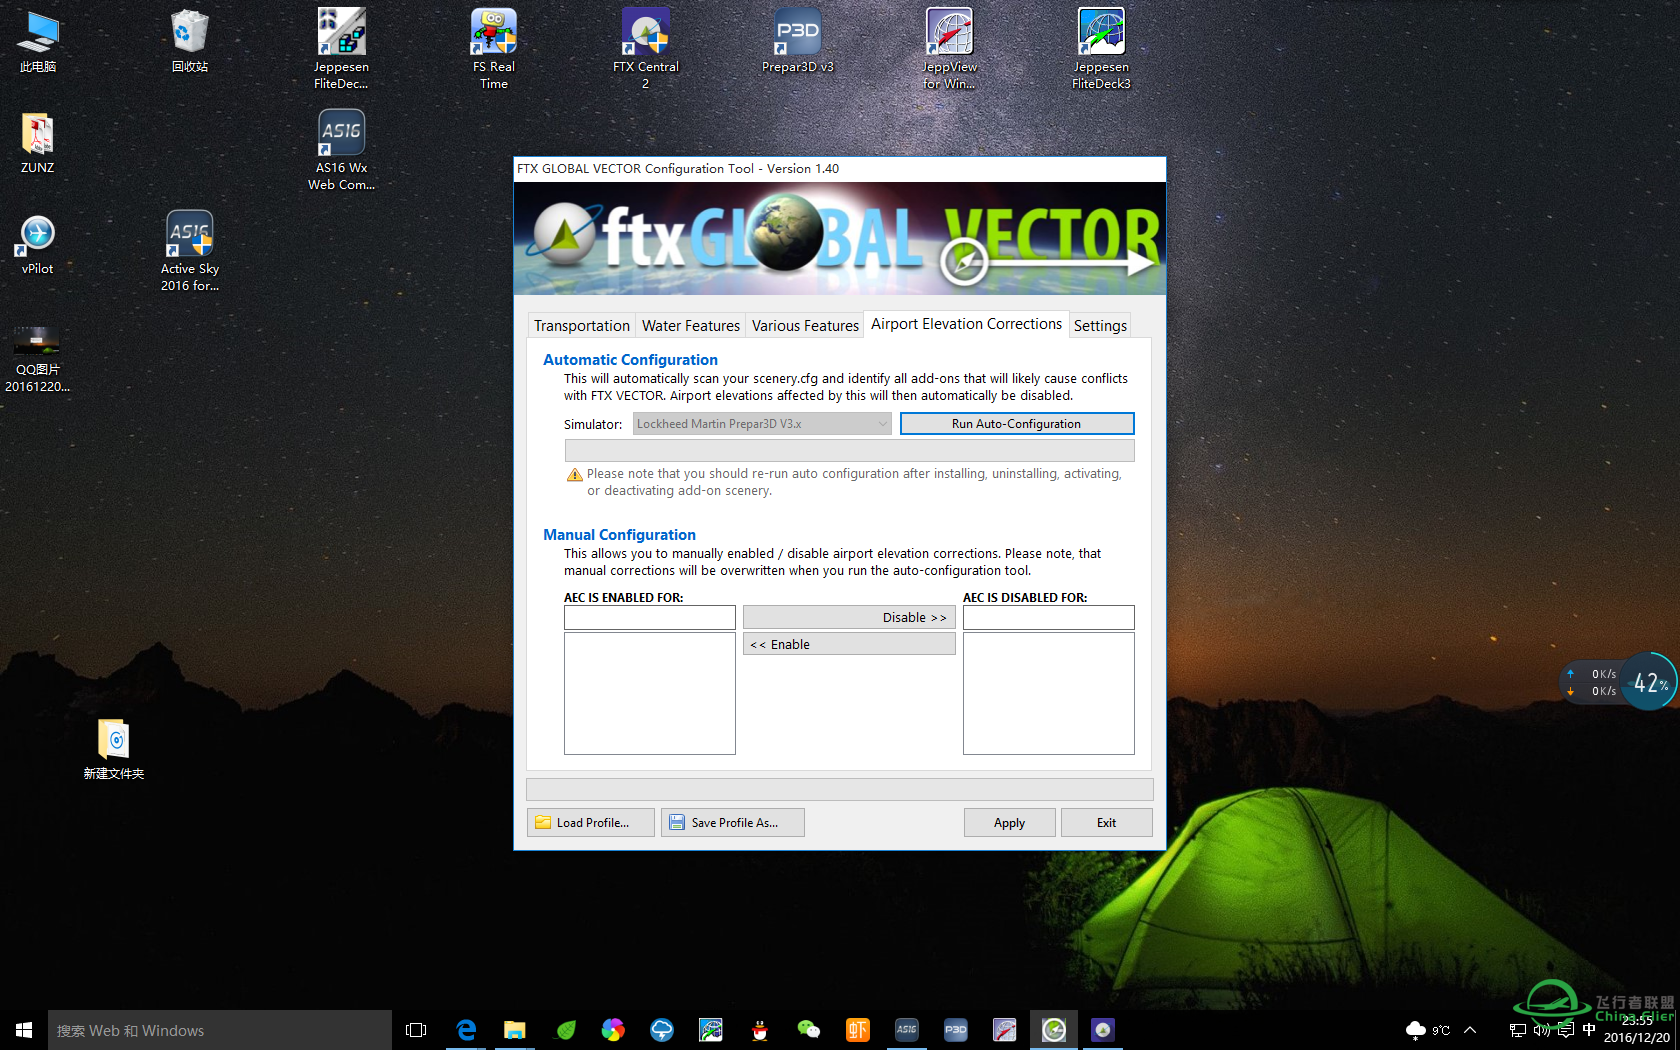Toggle the Chinese input method indicator
The width and height of the screenshot is (1680, 1050).
click(1589, 1030)
